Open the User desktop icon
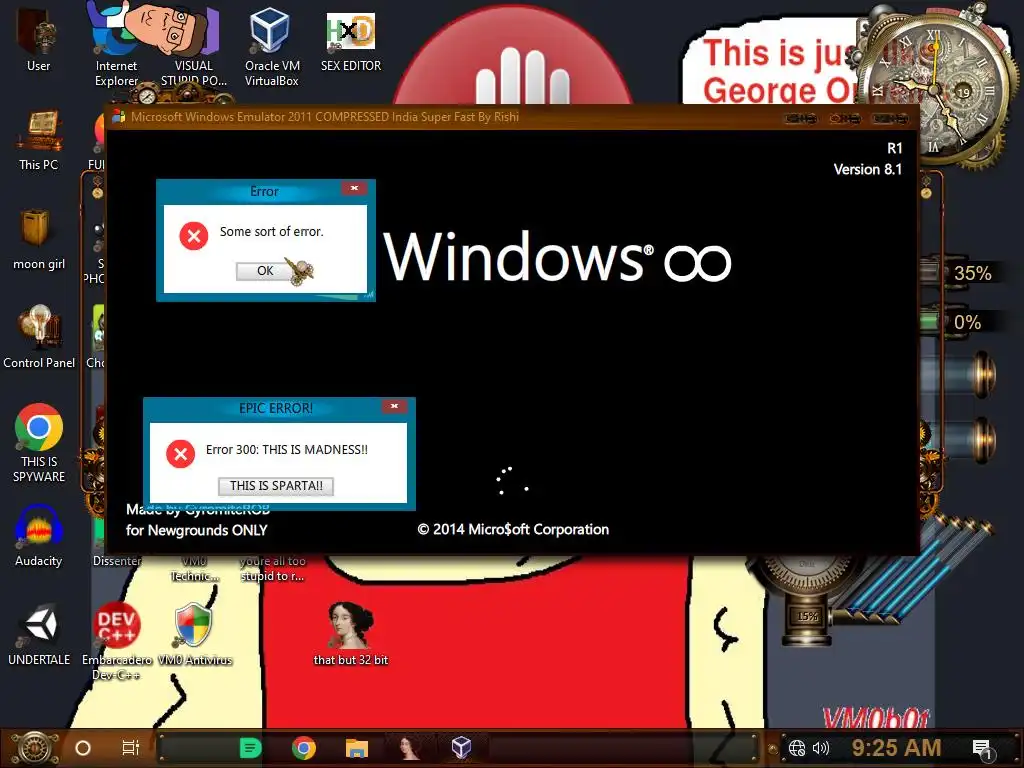1024x768 pixels. [38, 39]
